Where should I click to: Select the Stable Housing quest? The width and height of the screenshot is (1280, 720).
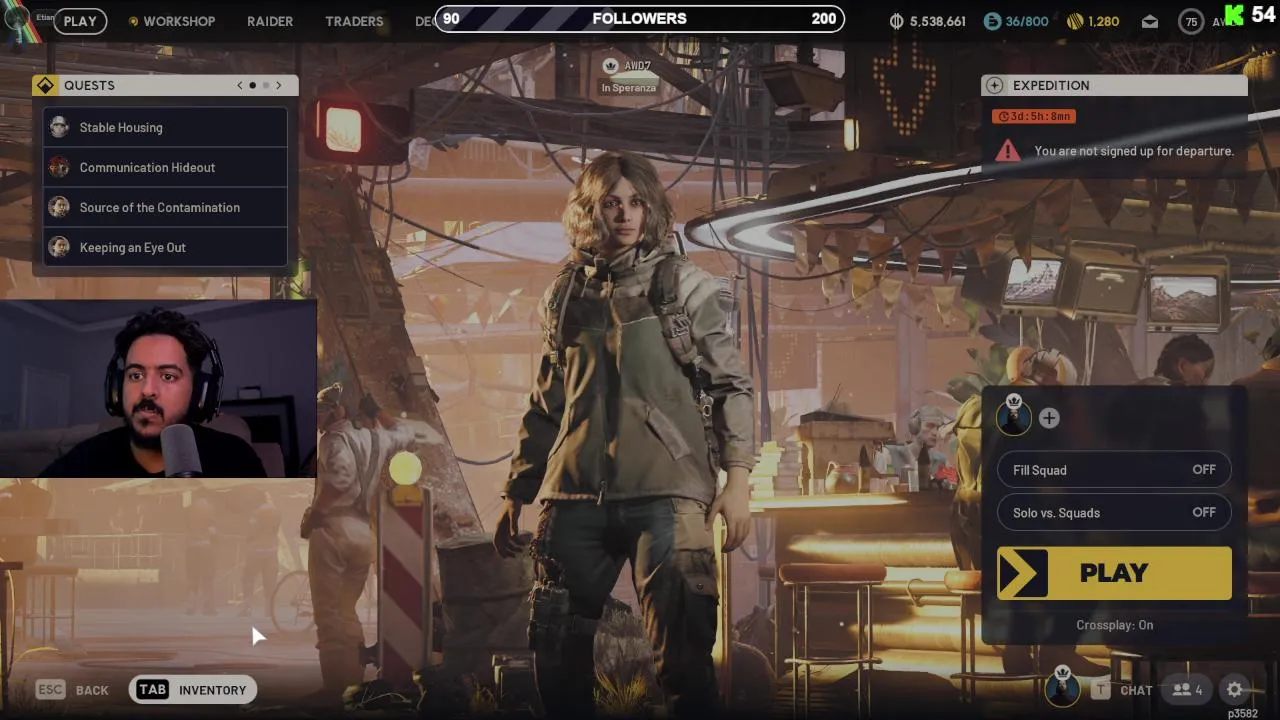coord(166,127)
